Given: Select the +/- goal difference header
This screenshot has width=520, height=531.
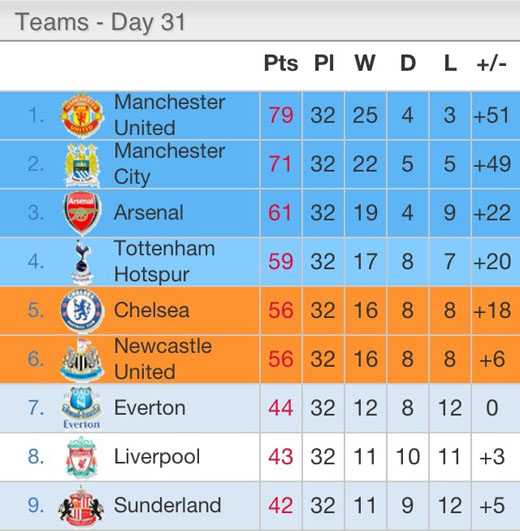Looking at the screenshot, I should click(492, 64).
